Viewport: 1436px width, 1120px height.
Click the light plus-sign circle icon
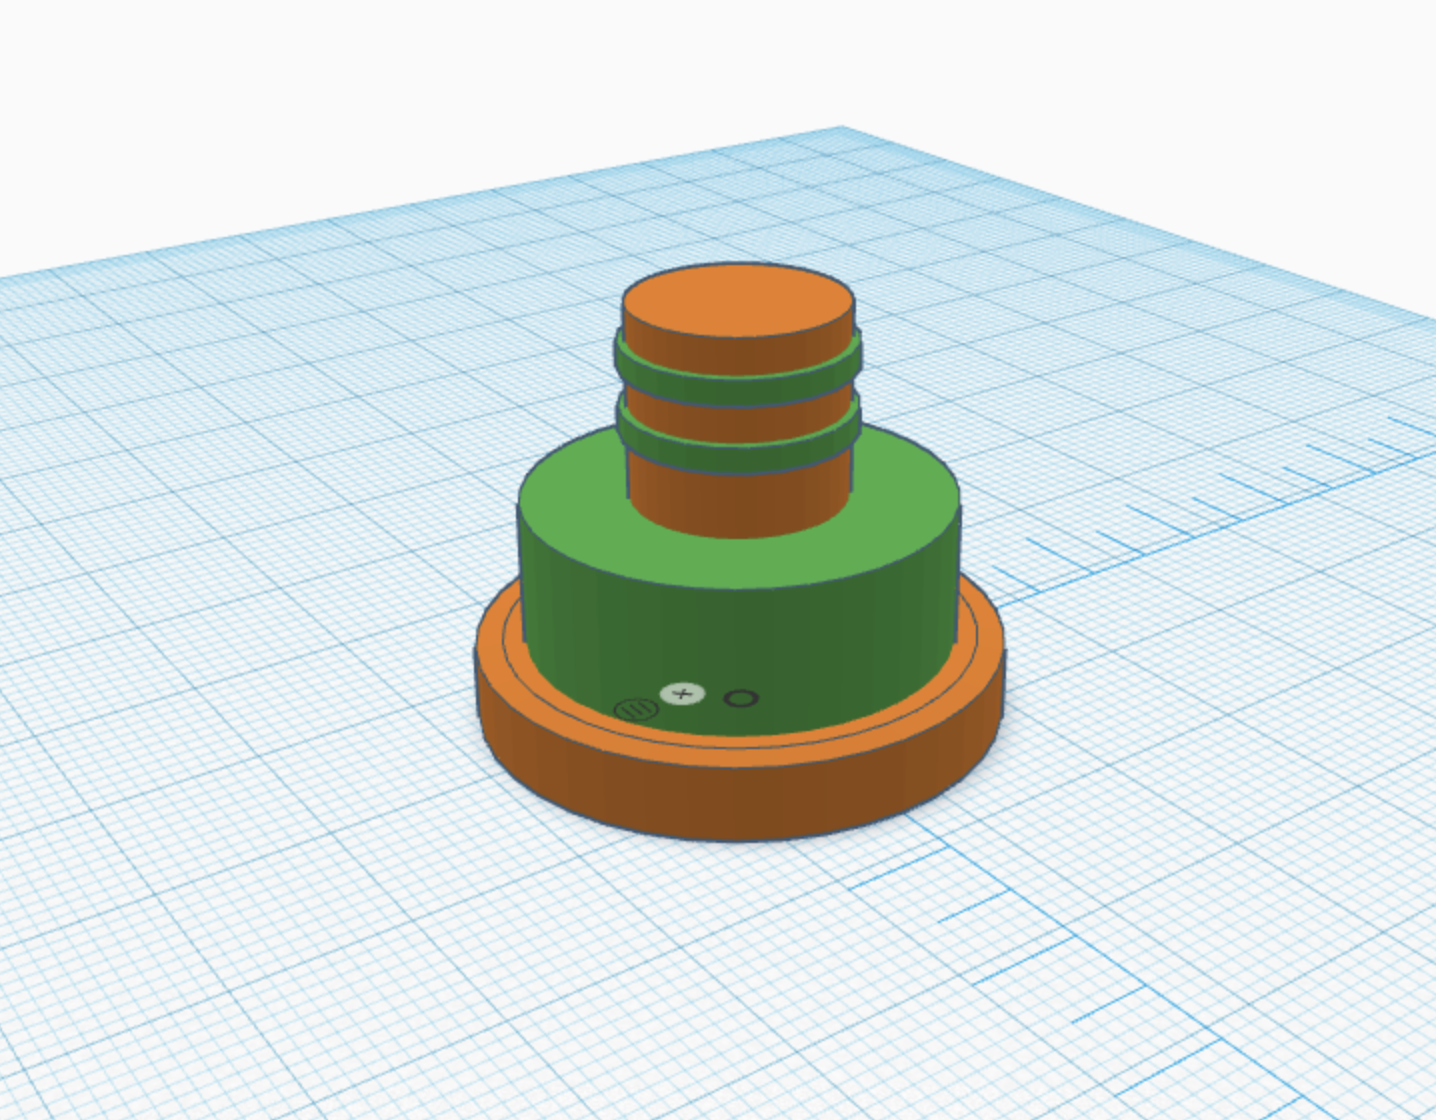point(683,693)
